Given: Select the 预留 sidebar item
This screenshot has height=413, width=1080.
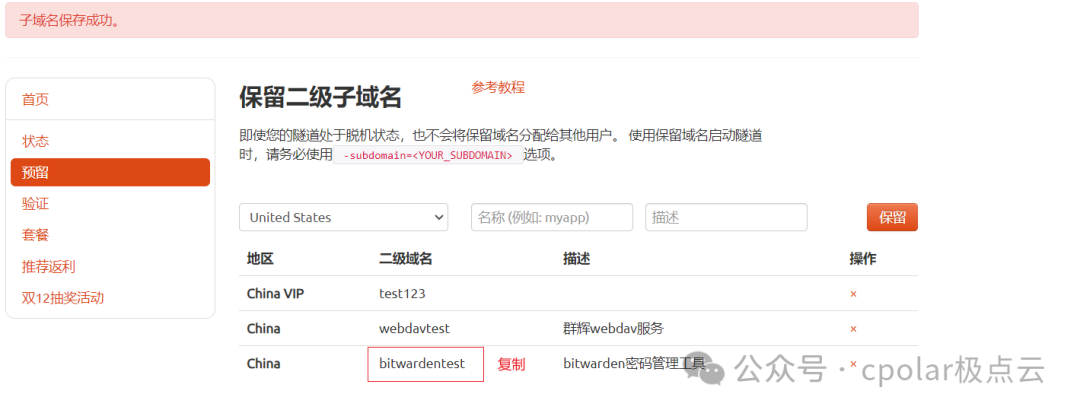Looking at the screenshot, I should tap(110, 172).
